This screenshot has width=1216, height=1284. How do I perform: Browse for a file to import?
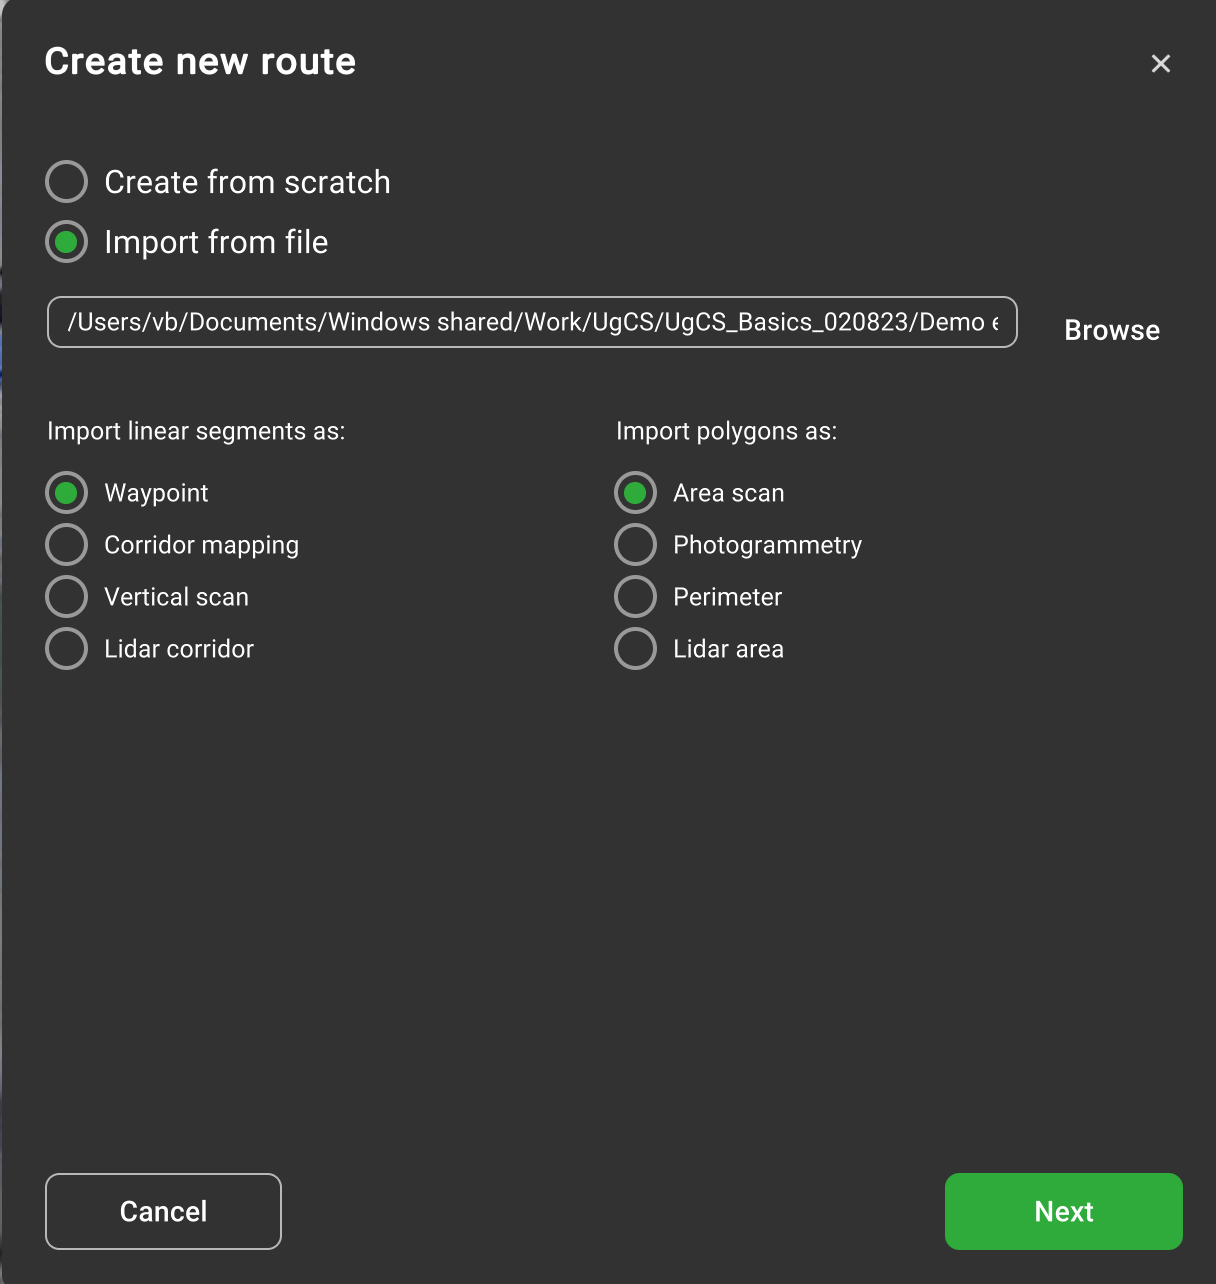click(x=1111, y=330)
